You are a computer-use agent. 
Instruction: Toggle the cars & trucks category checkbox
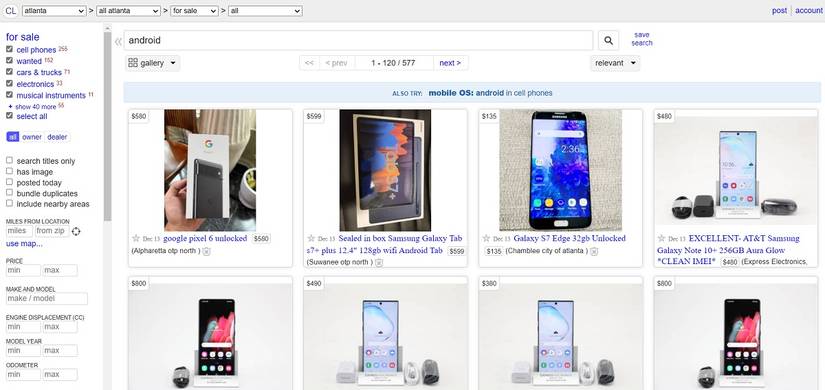coord(9,72)
